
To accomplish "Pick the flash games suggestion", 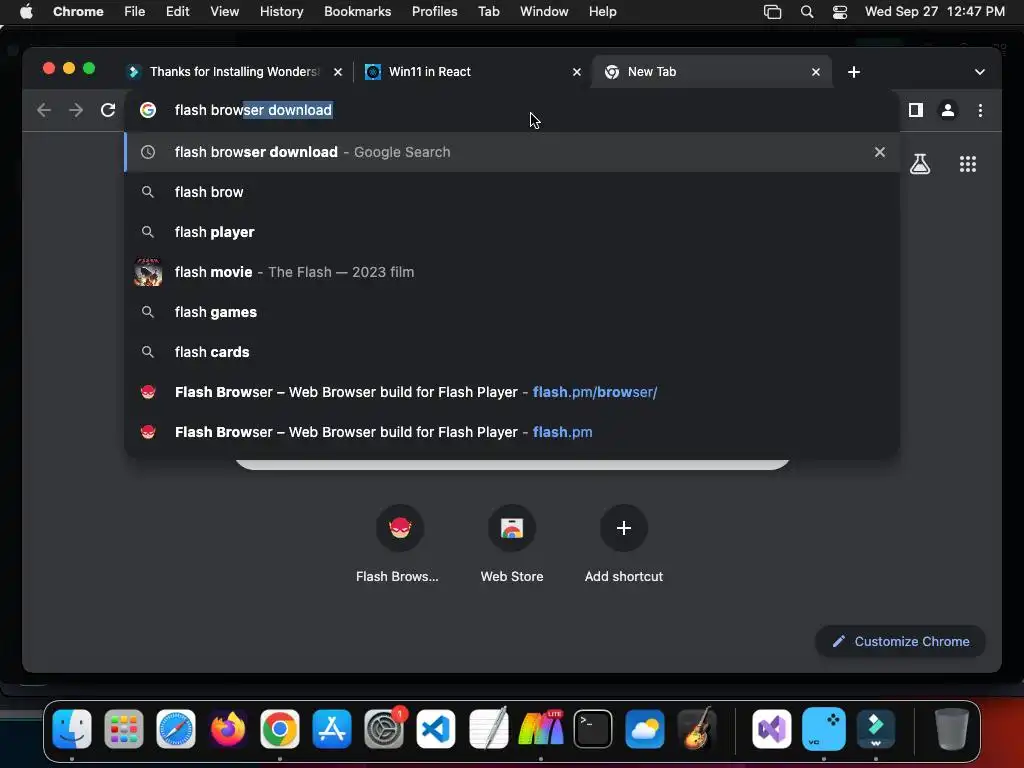I will click(511, 312).
